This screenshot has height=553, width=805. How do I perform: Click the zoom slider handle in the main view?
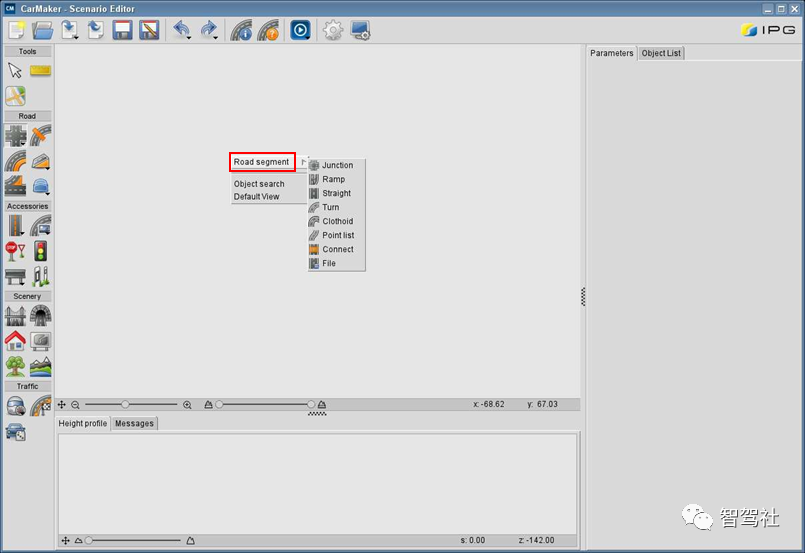tap(125, 405)
